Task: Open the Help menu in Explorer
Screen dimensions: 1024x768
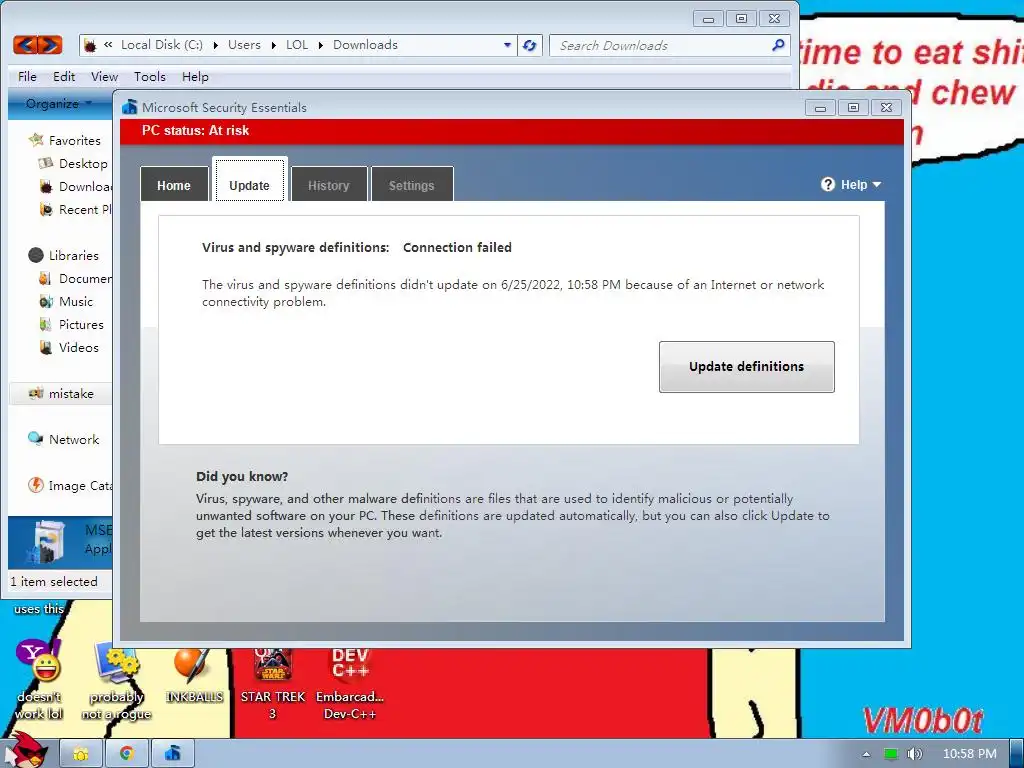Action: 195,76
